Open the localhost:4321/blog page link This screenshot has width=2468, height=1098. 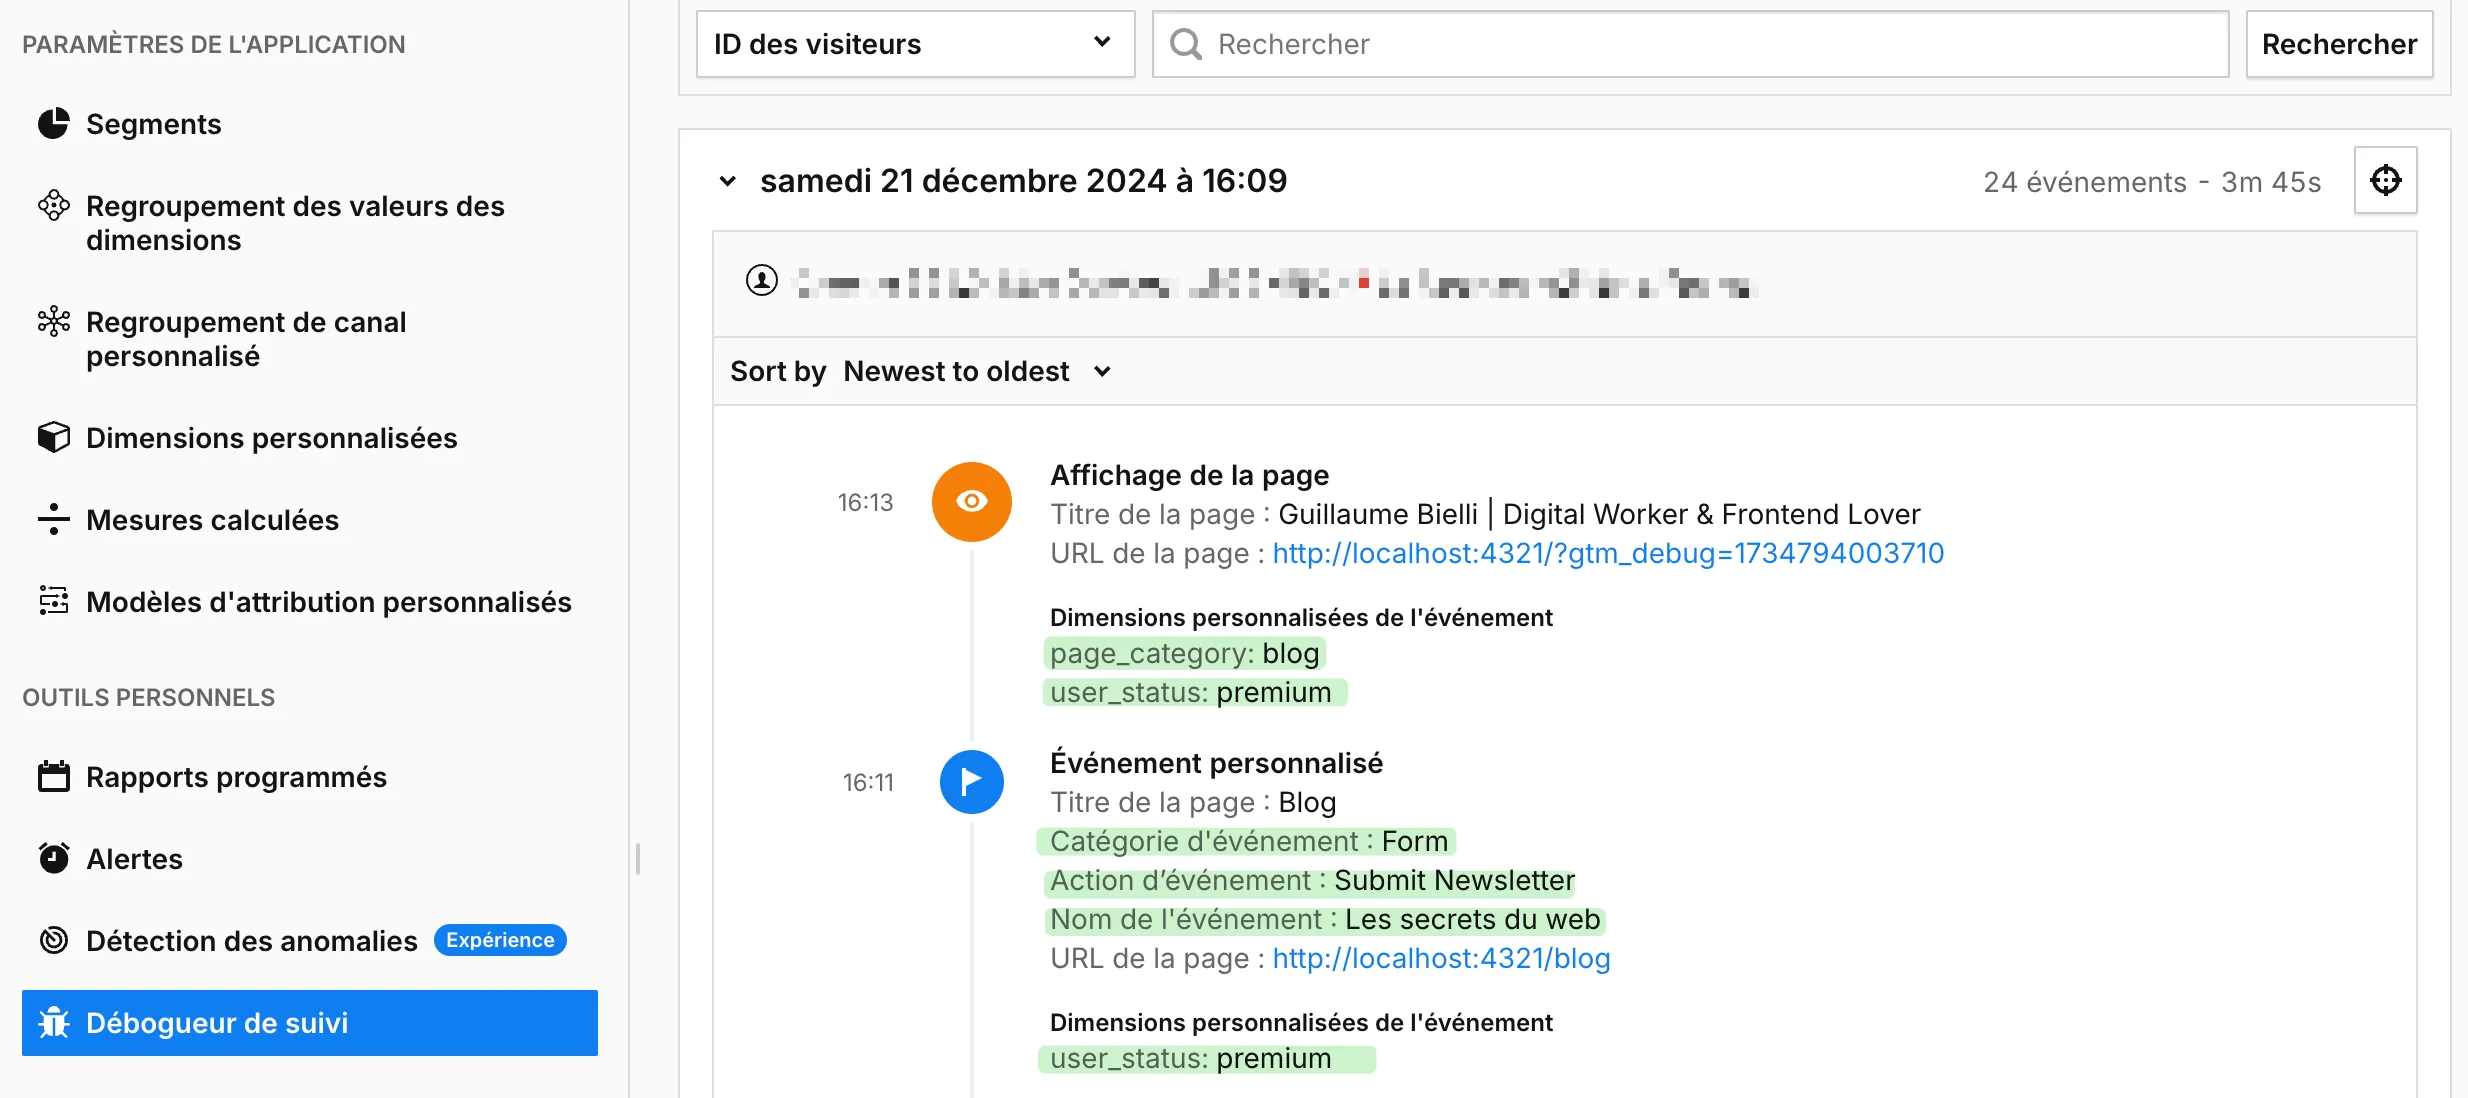pos(1441,958)
